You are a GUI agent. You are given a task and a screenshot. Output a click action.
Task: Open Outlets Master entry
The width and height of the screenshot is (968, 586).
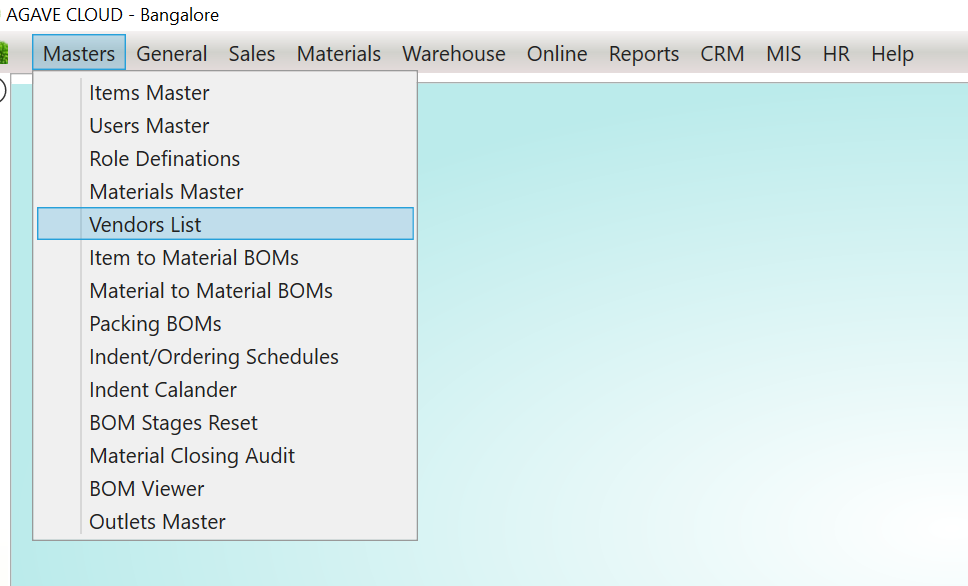(x=157, y=522)
